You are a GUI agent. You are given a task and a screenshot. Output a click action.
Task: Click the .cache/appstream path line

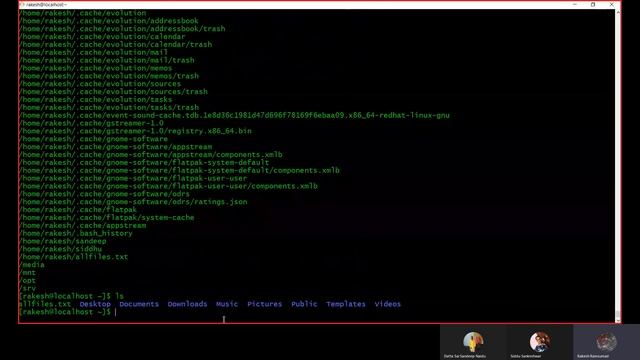pyautogui.click(x=82, y=225)
